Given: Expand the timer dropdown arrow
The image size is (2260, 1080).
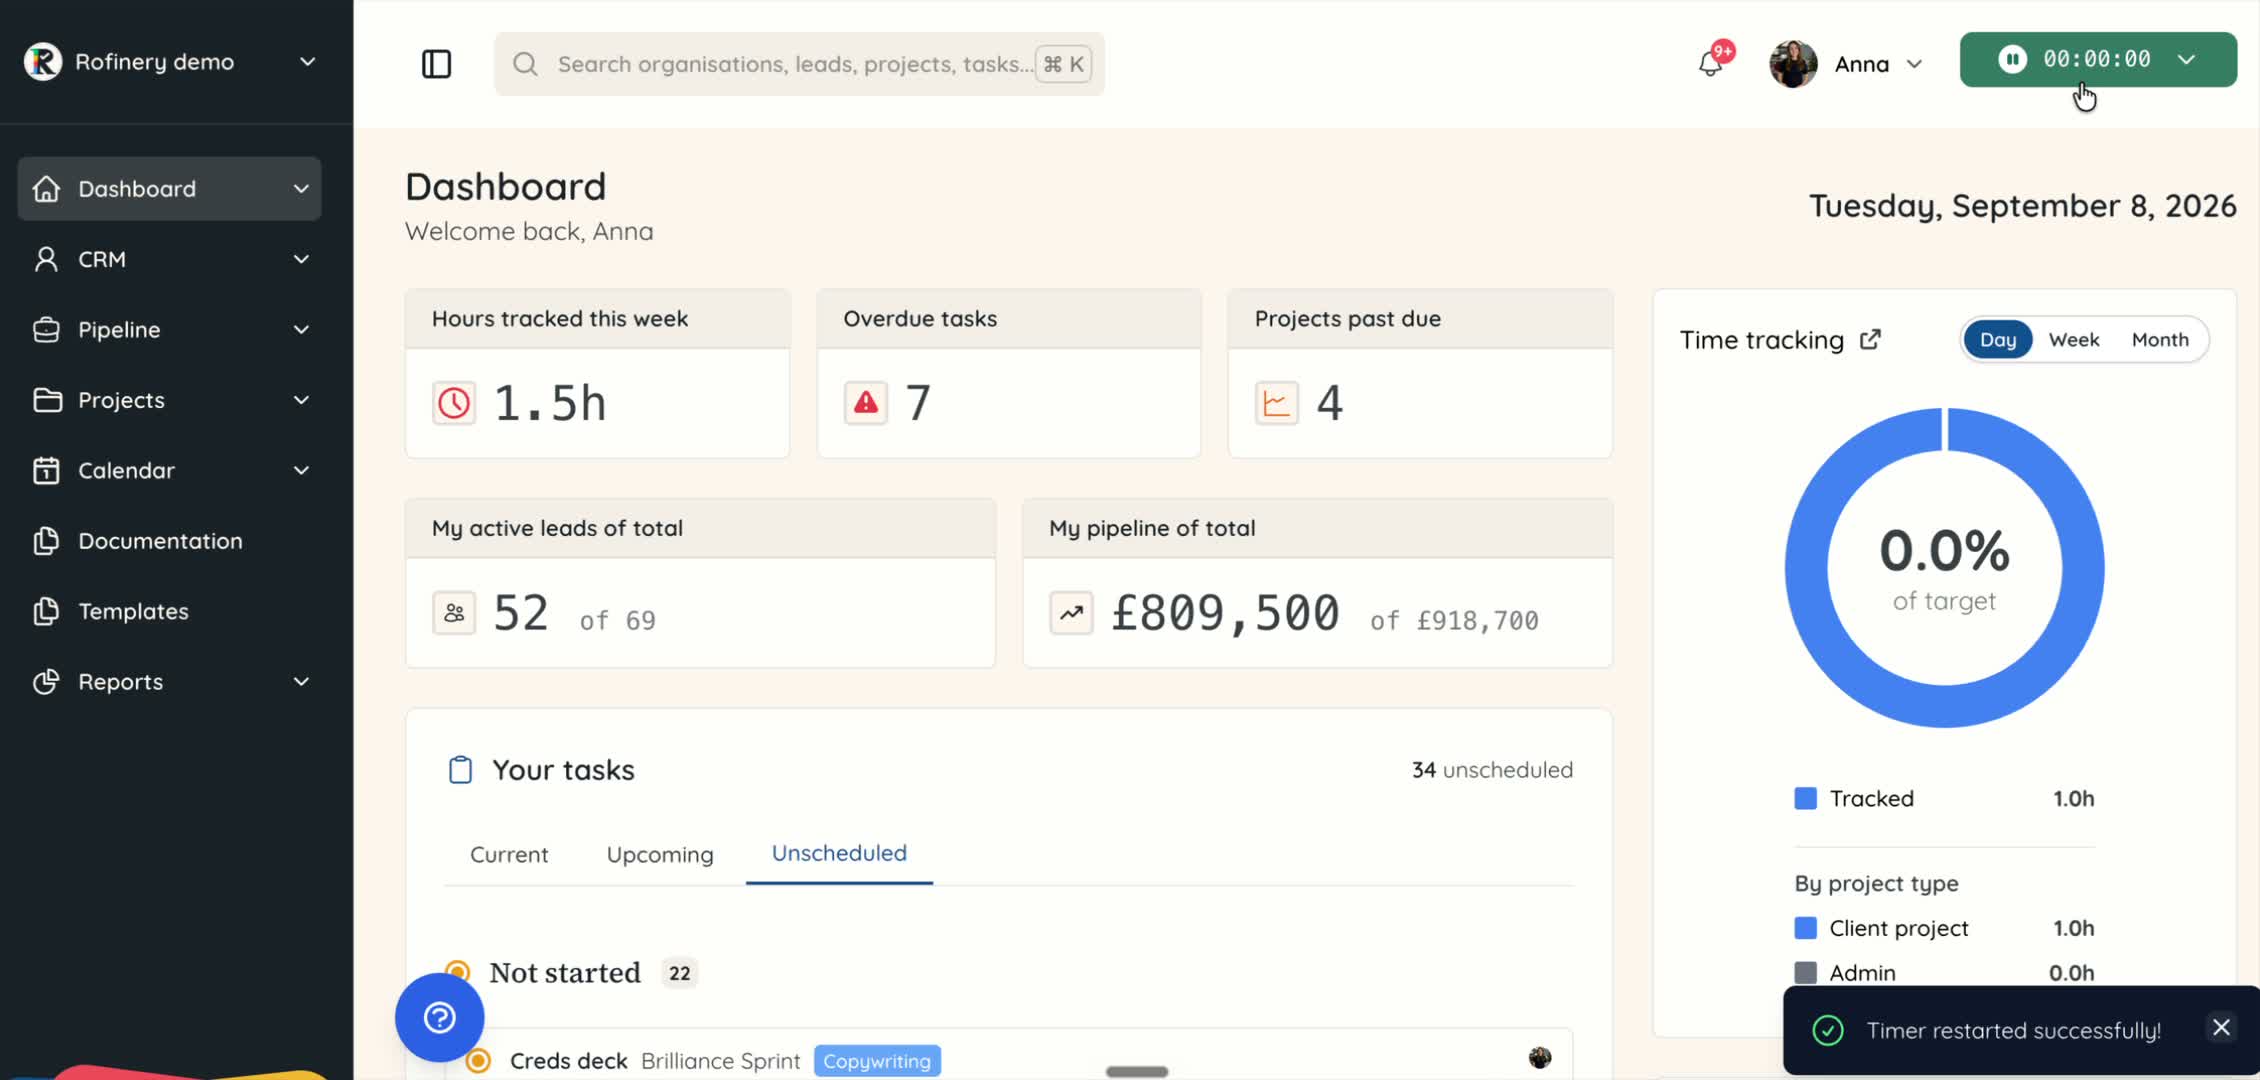Looking at the screenshot, I should [x=2187, y=60].
